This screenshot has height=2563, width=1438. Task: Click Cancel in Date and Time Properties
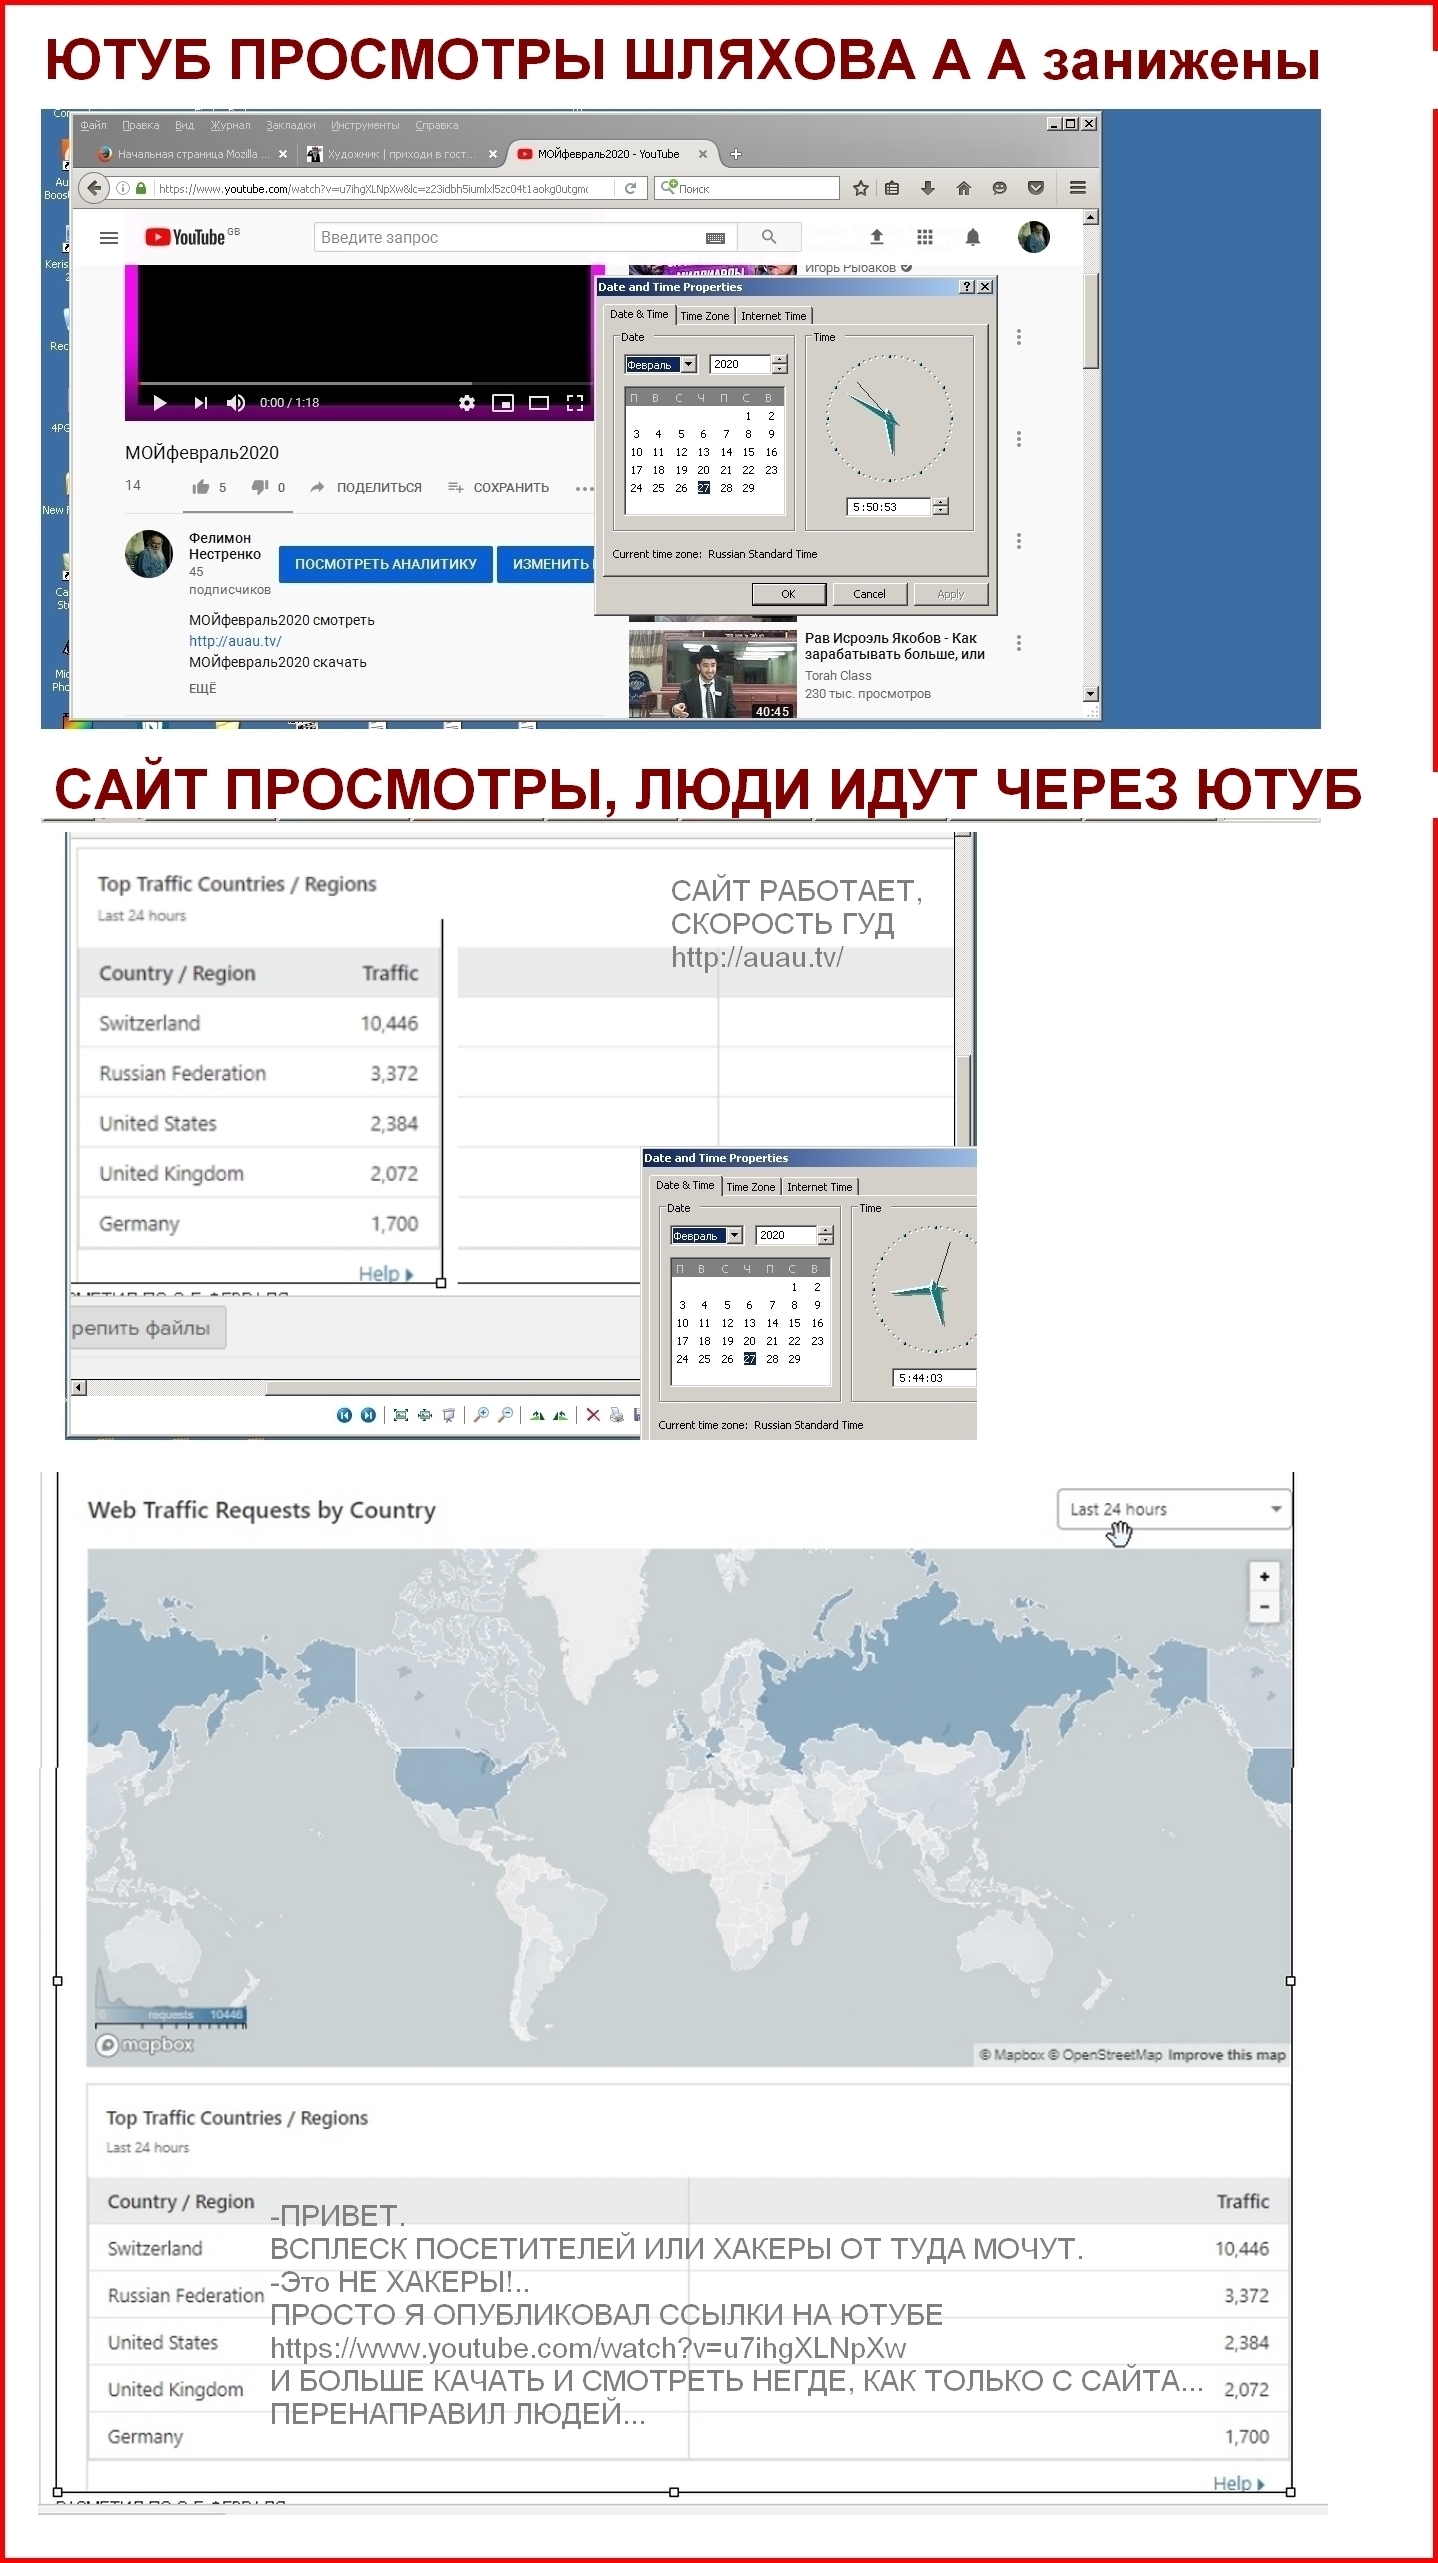coord(869,594)
